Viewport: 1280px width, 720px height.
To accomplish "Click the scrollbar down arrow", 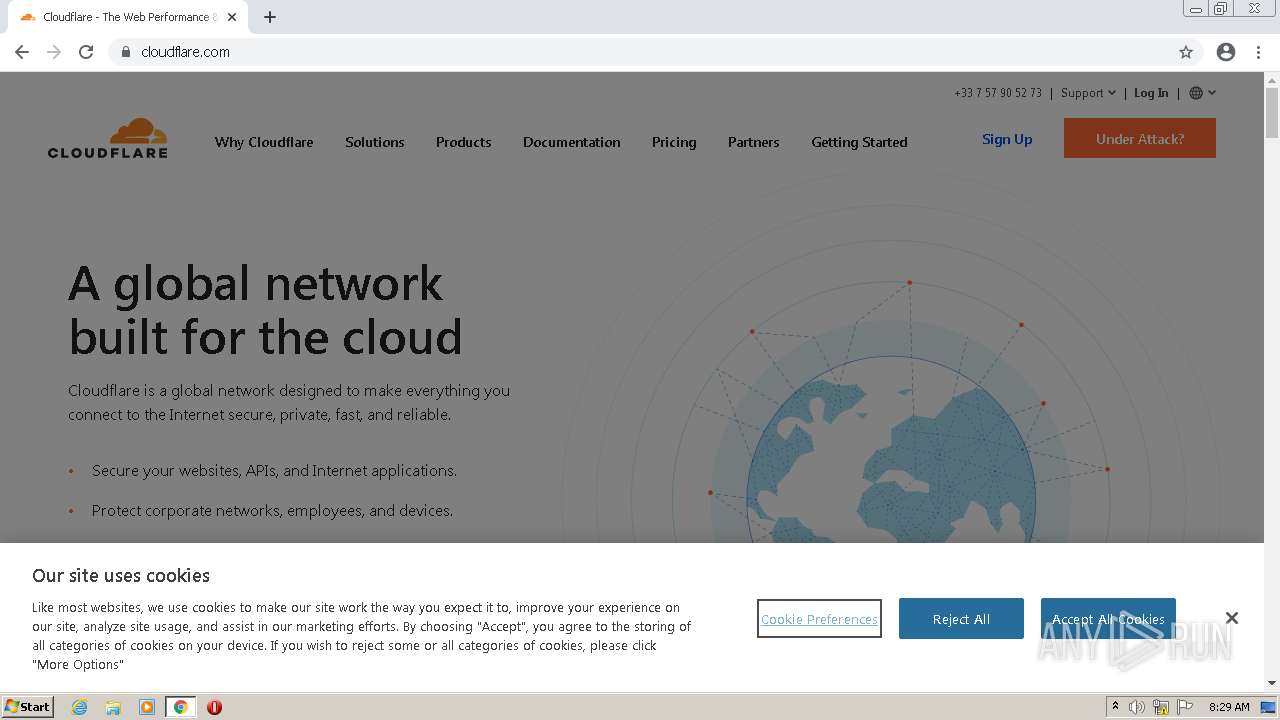I will click(x=1272, y=683).
